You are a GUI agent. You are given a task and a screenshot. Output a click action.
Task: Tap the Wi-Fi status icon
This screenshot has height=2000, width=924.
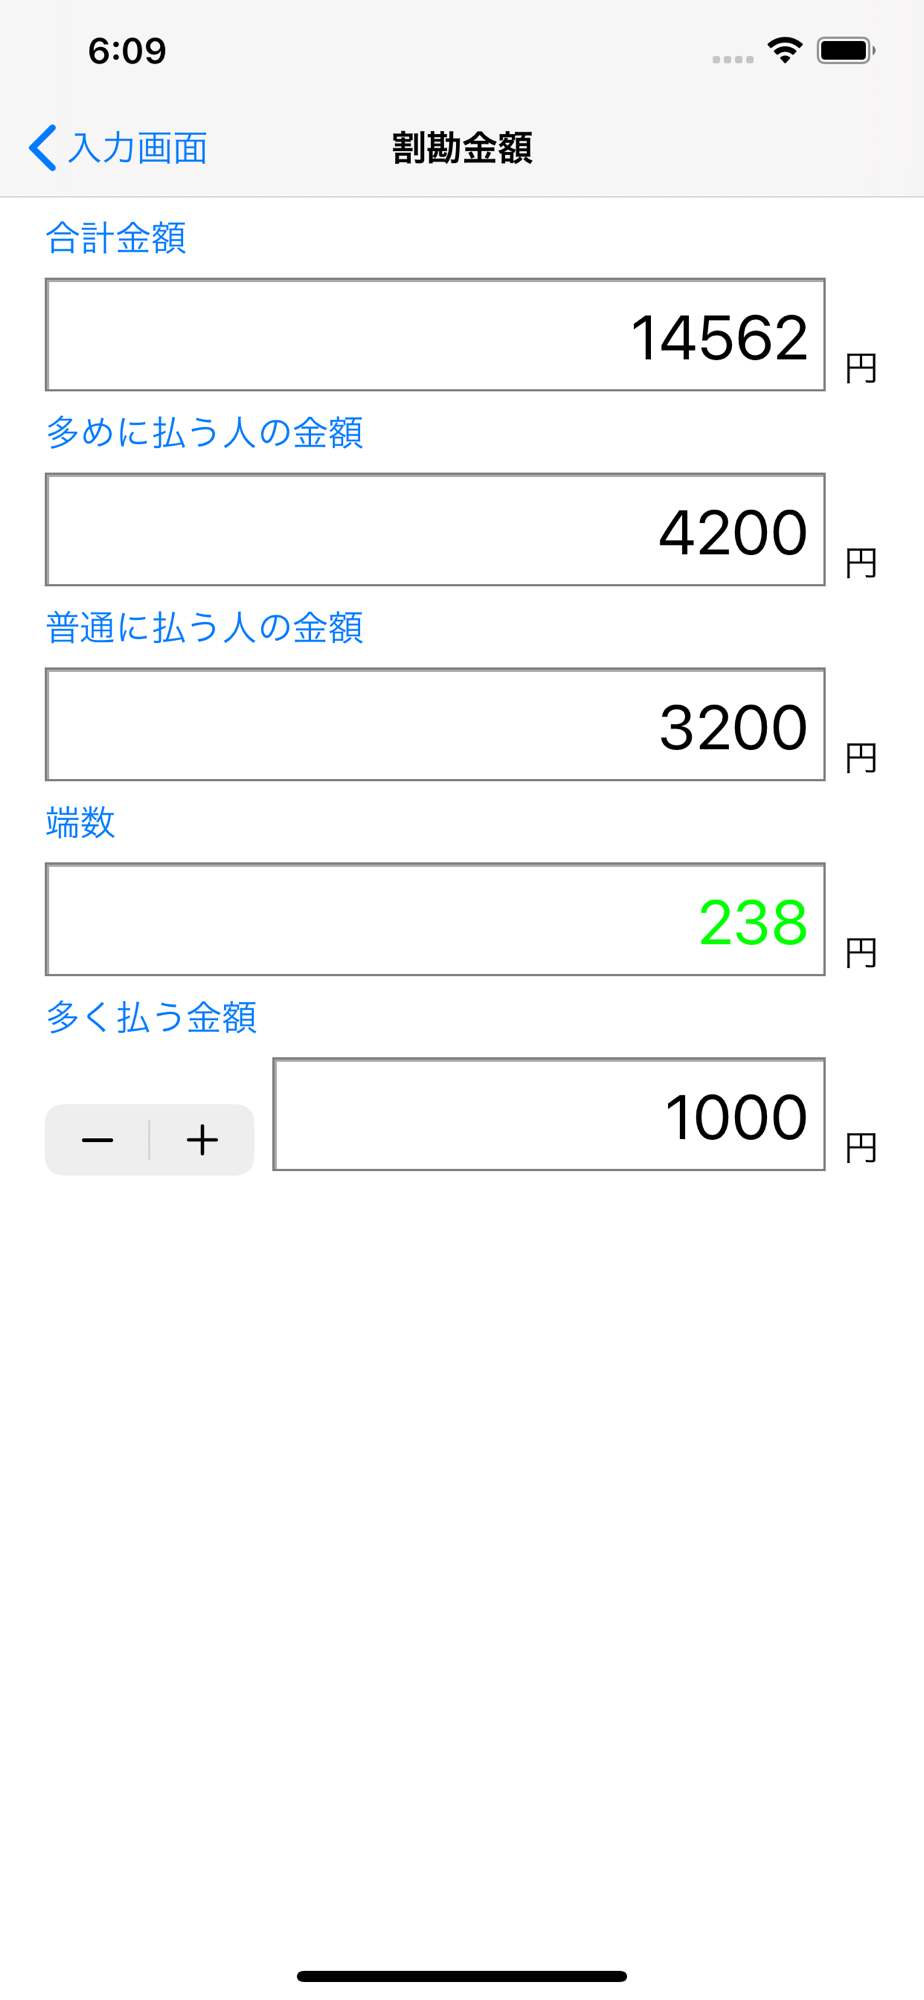click(785, 50)
